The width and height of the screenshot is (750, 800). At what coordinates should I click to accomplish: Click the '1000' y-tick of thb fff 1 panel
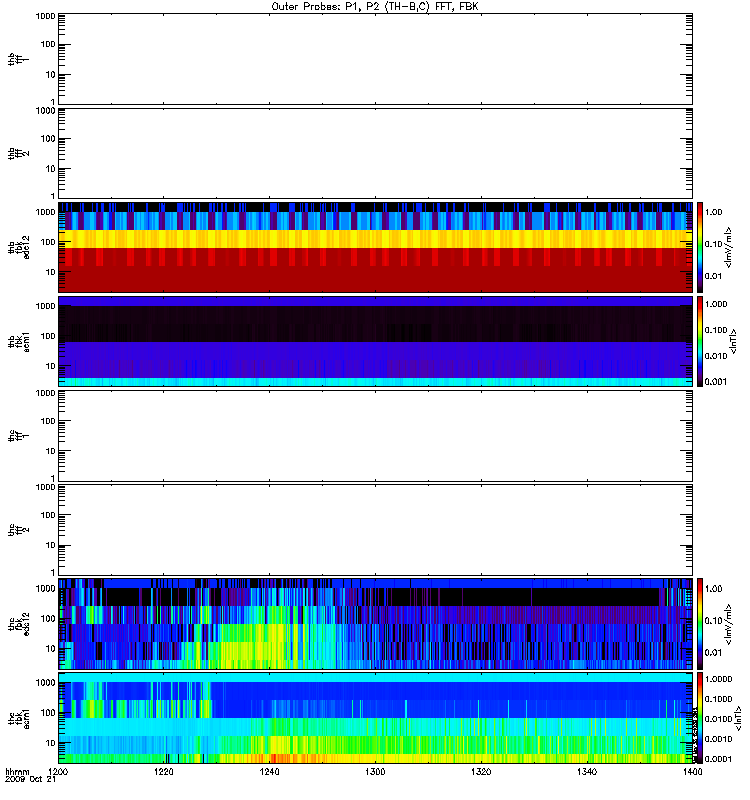[45, 16]
